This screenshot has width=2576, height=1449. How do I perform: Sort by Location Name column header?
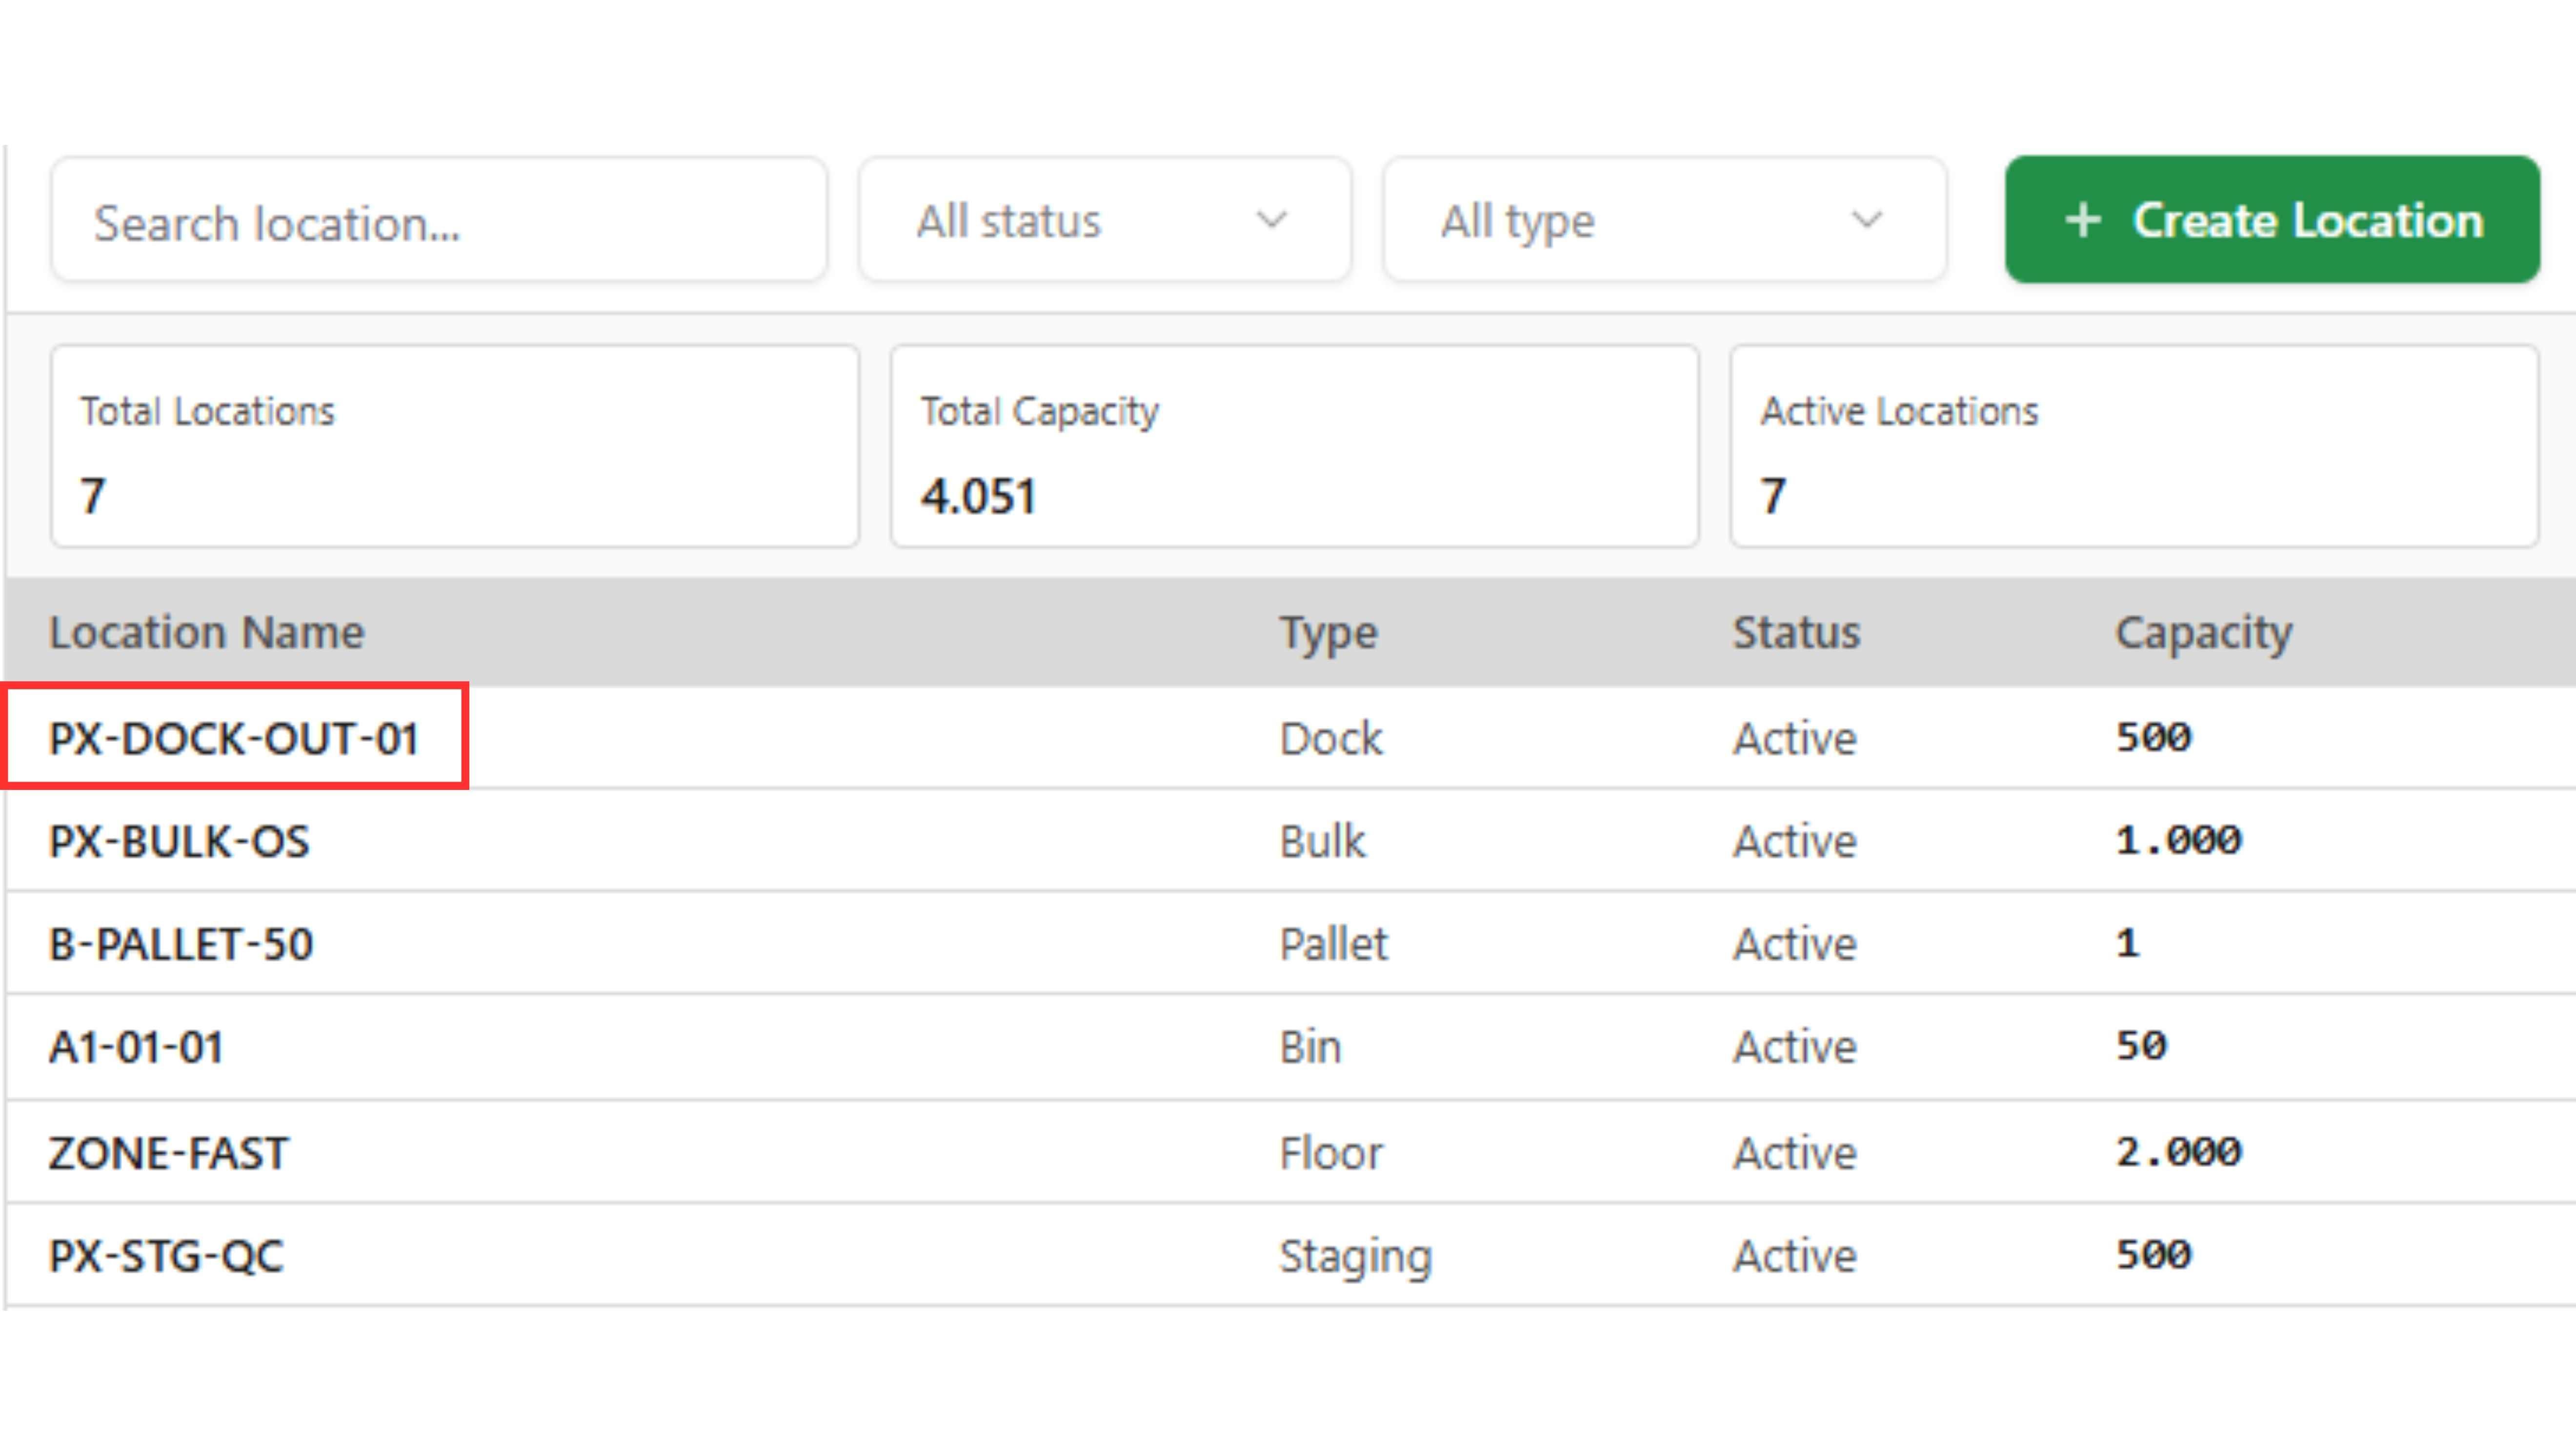[207, 632]
